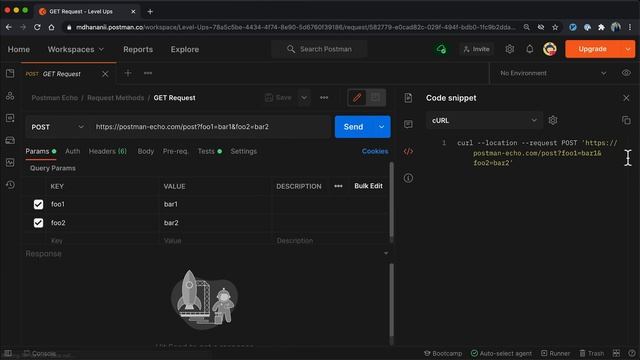Image resolution: width=640 pixels, height=360 pixels.
Task: Open new request tab with plus icon
Action: pyautogui.click(x=128, y=73)
